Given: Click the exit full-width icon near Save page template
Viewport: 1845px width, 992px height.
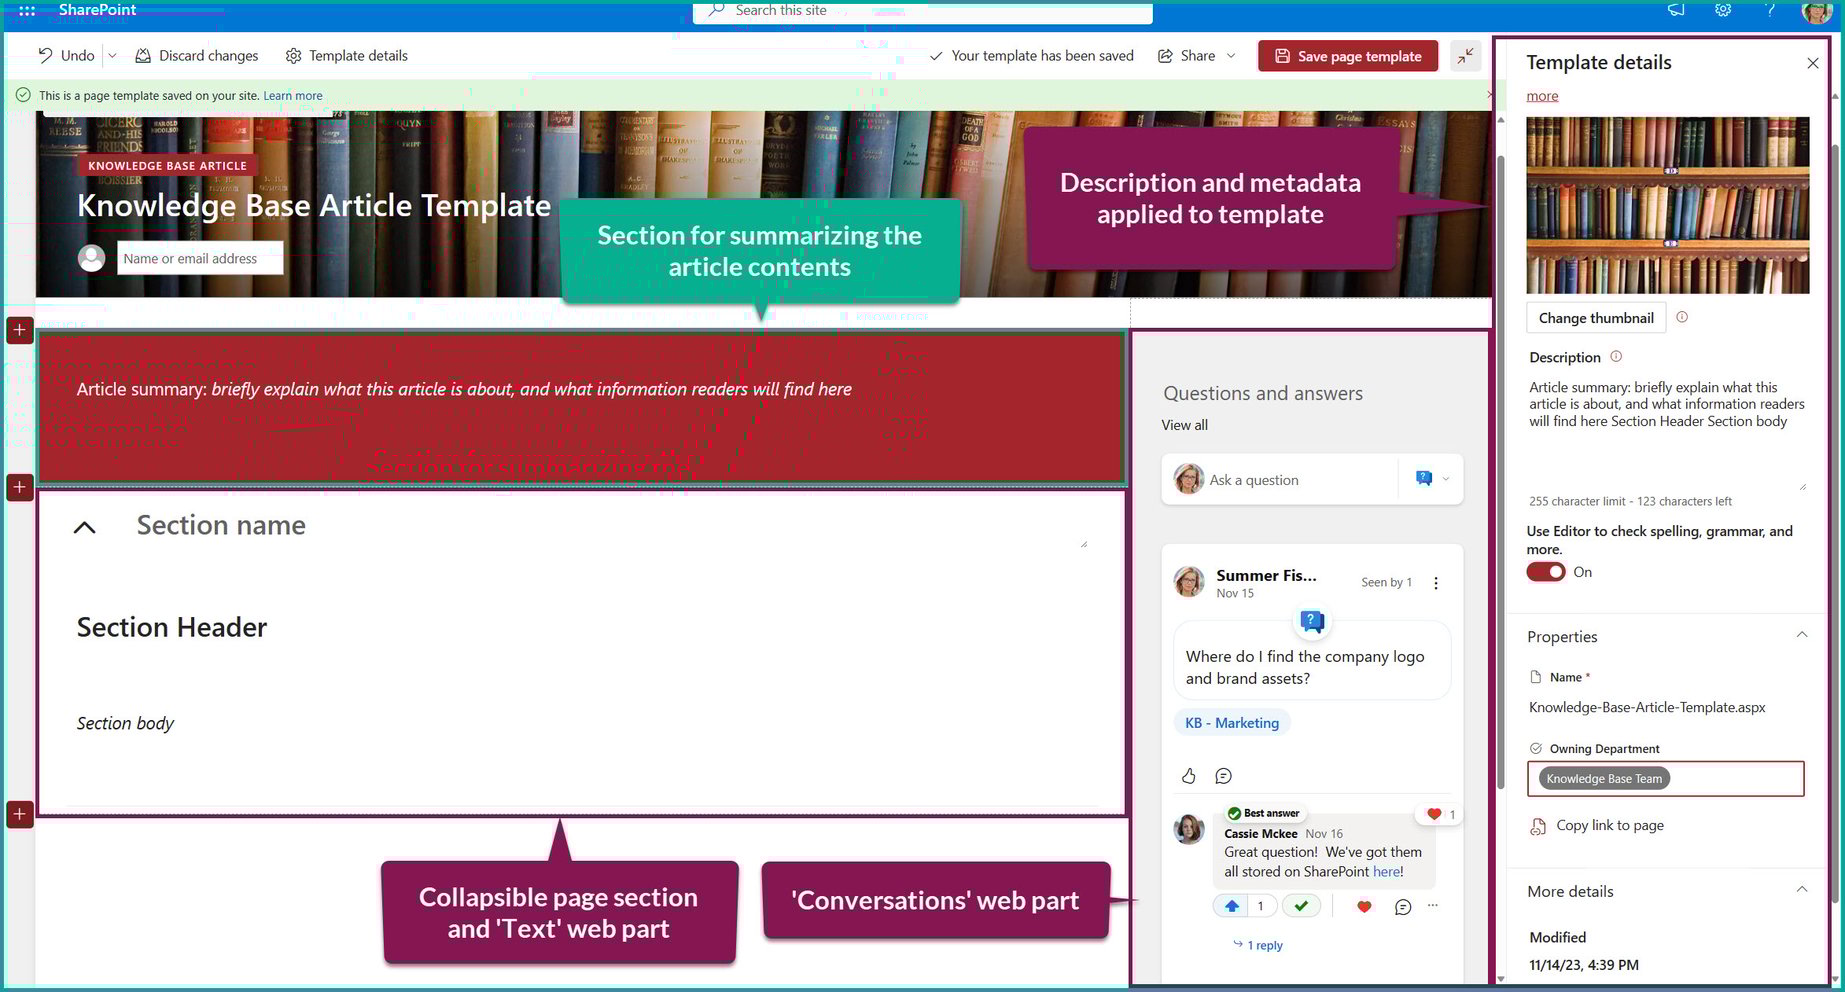Looking at the screenshot, I should 1466,56.
